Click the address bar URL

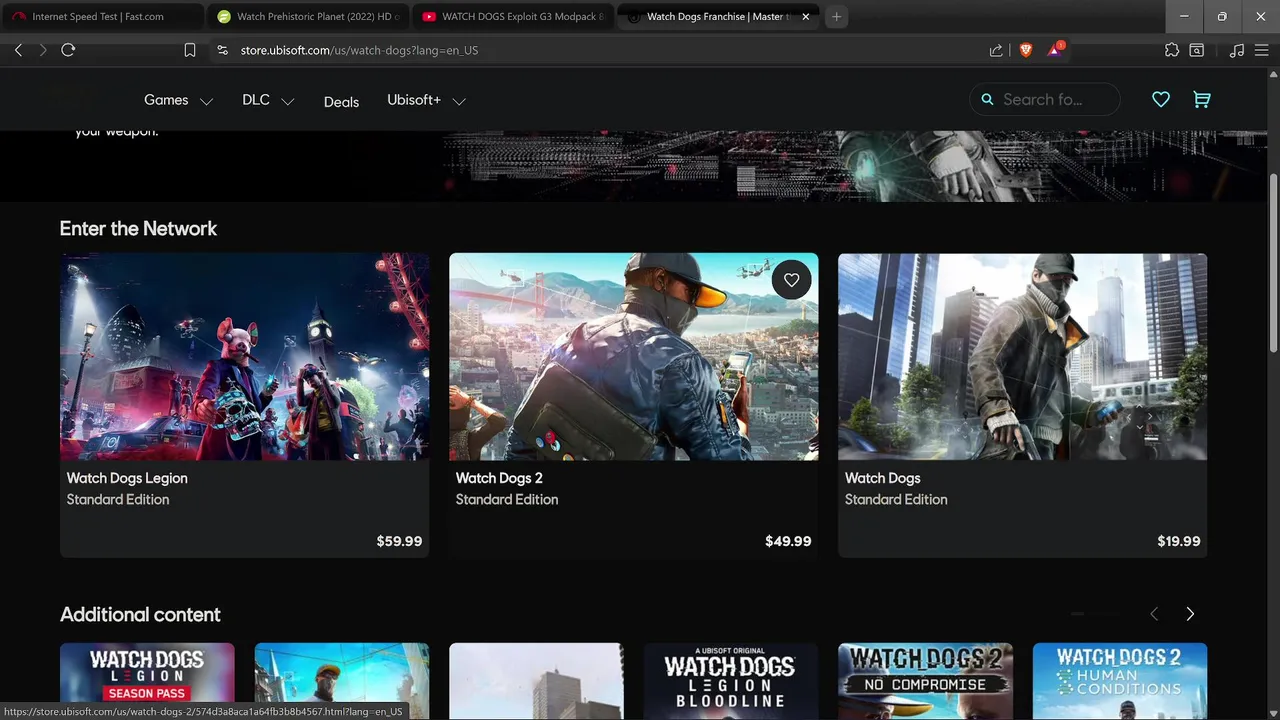point(359,50)
